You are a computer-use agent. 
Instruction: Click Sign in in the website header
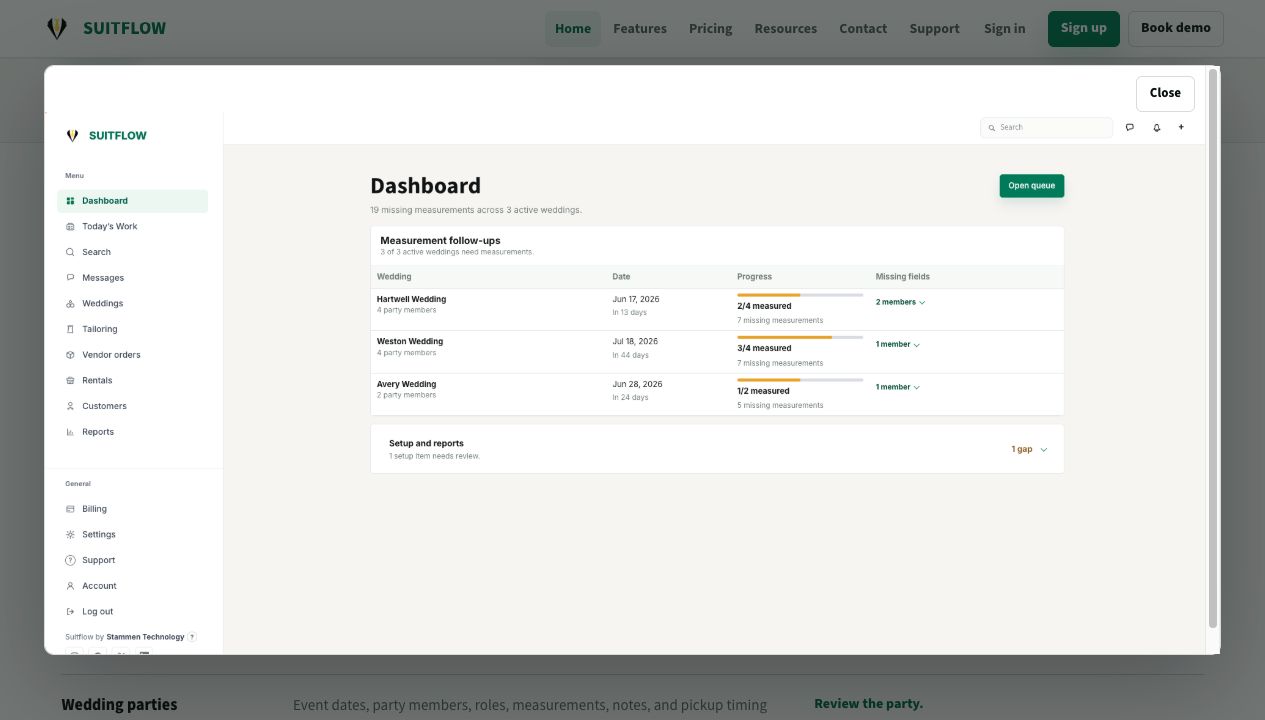pos(1005,28)
